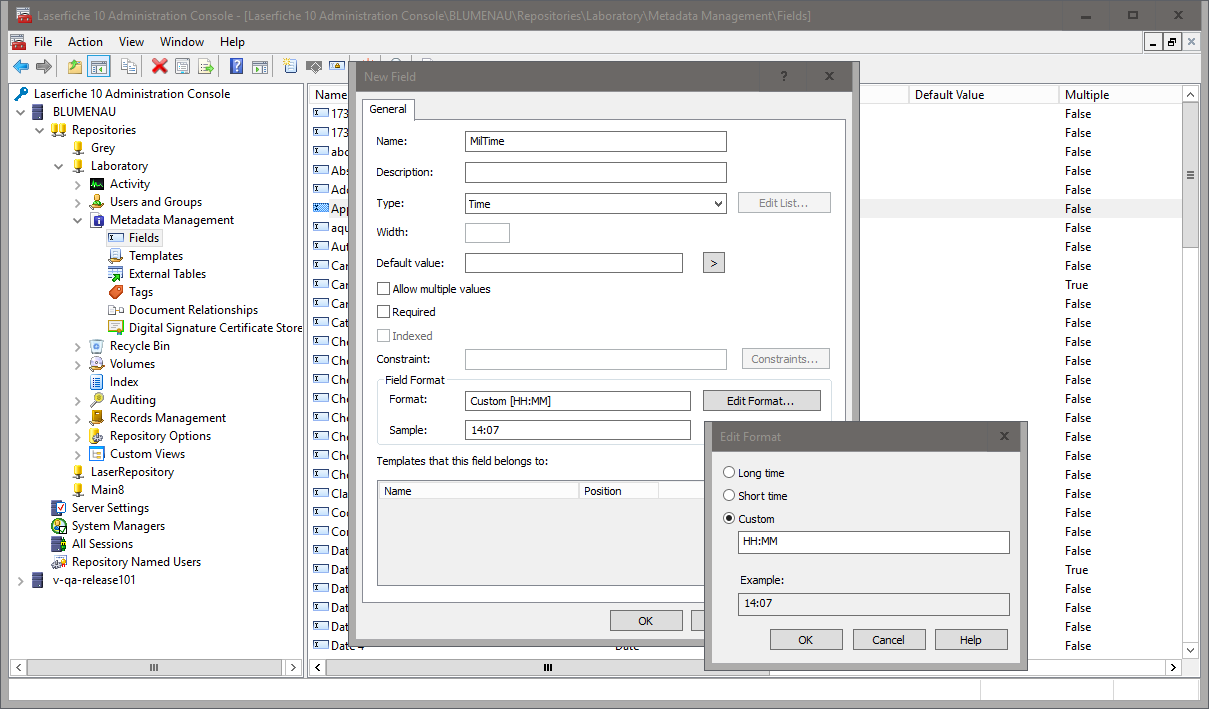Click the External Tables icon
1209x709 pixels.
pyautogui.click(x=116, y=274)
